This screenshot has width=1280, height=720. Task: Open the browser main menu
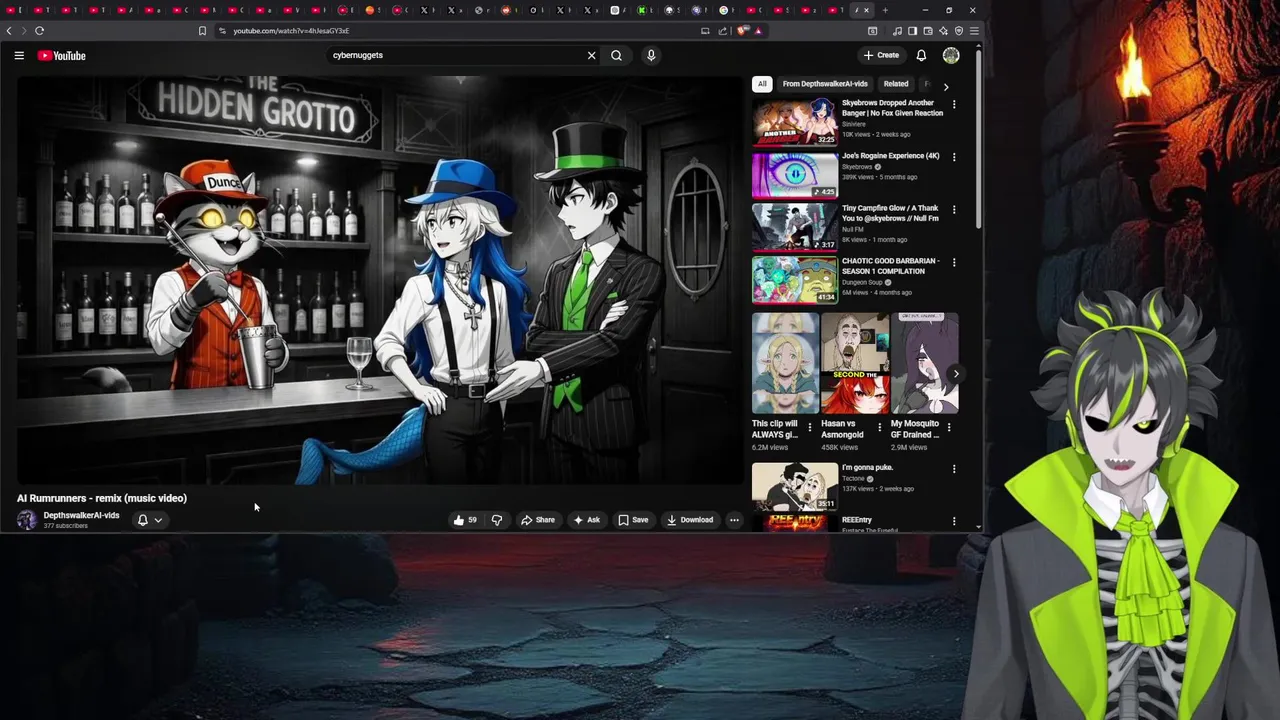[x=974, y=31]
